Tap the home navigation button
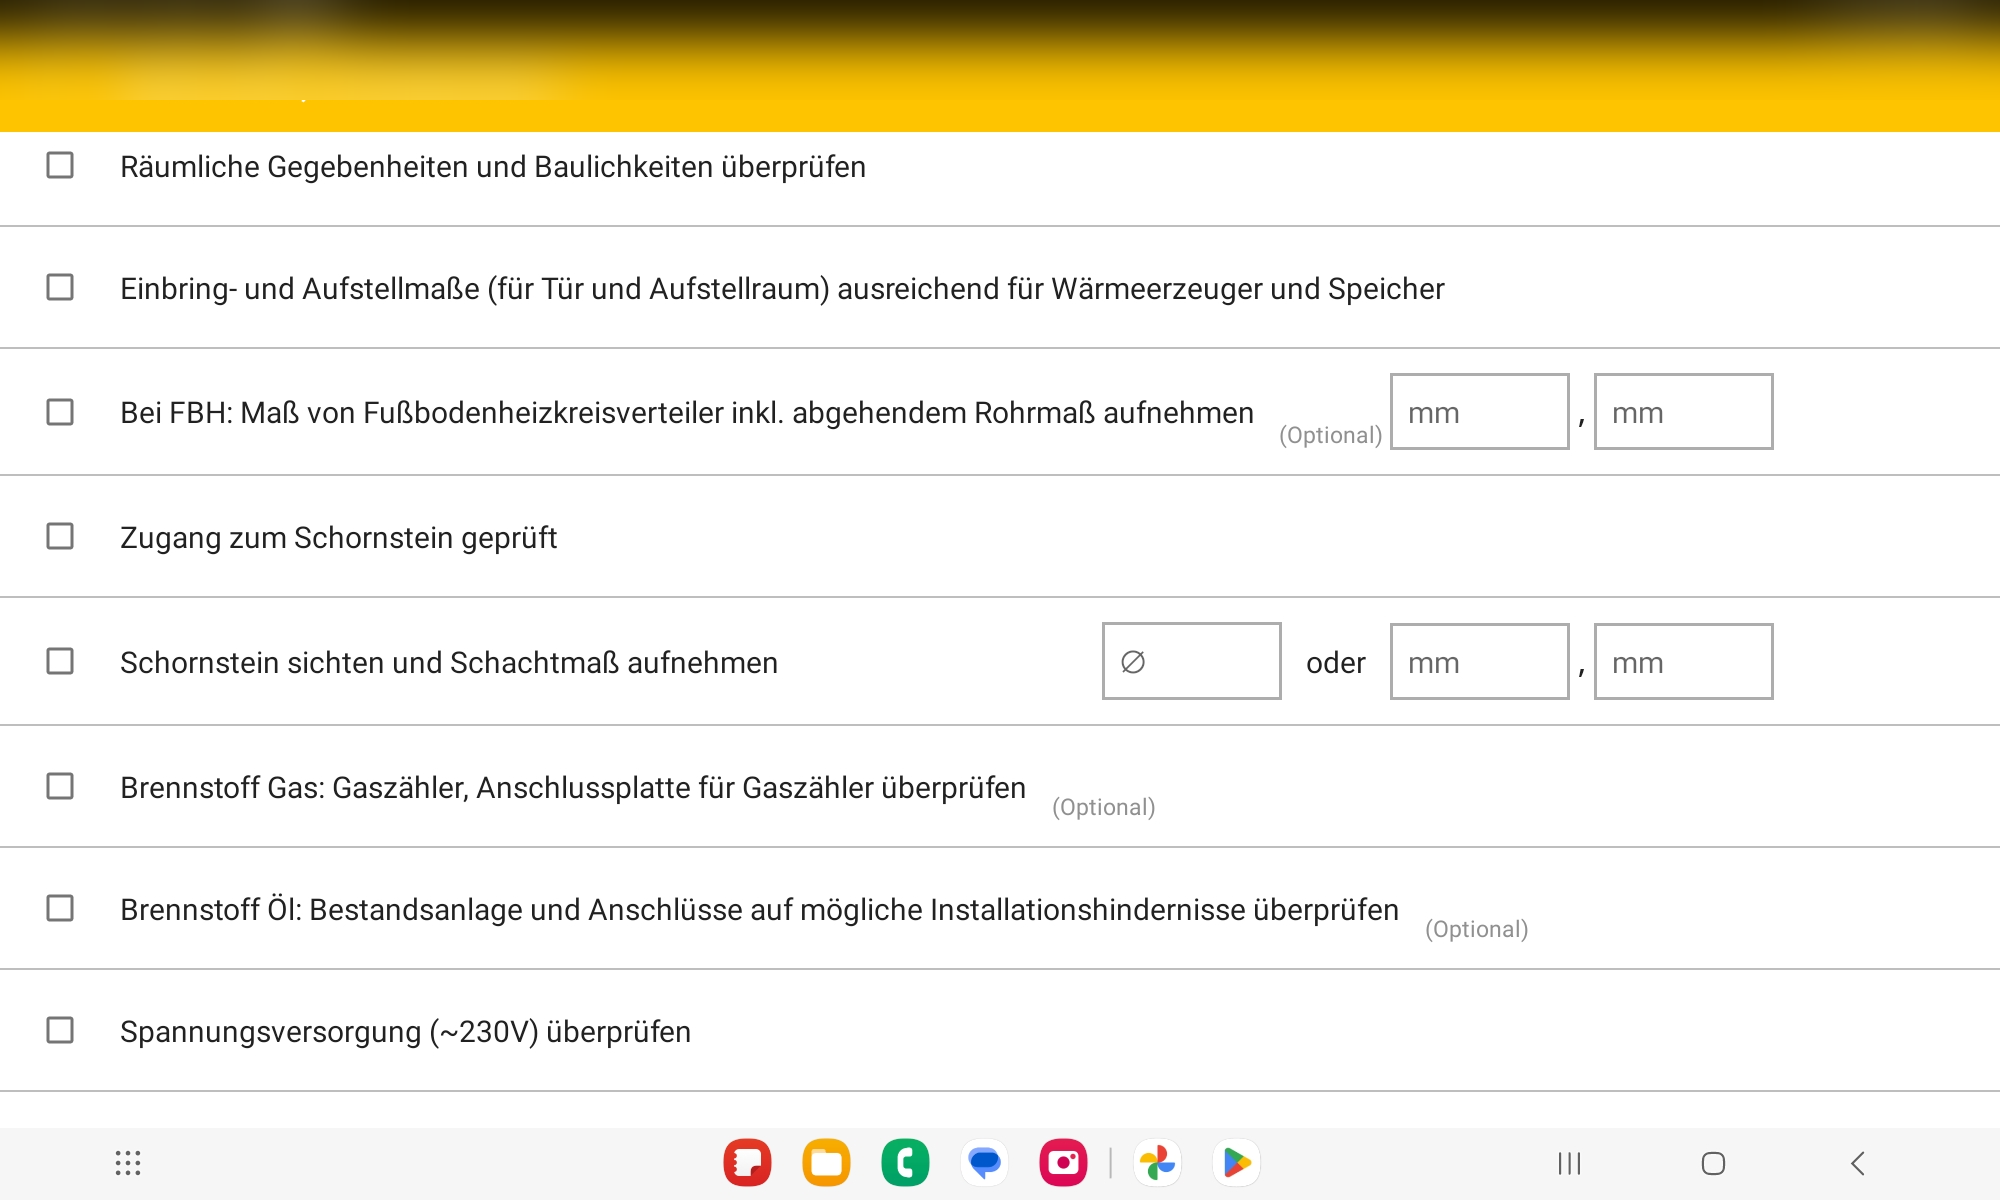Screen dimensions: 2000x1200 (x=1713, y=1163)
